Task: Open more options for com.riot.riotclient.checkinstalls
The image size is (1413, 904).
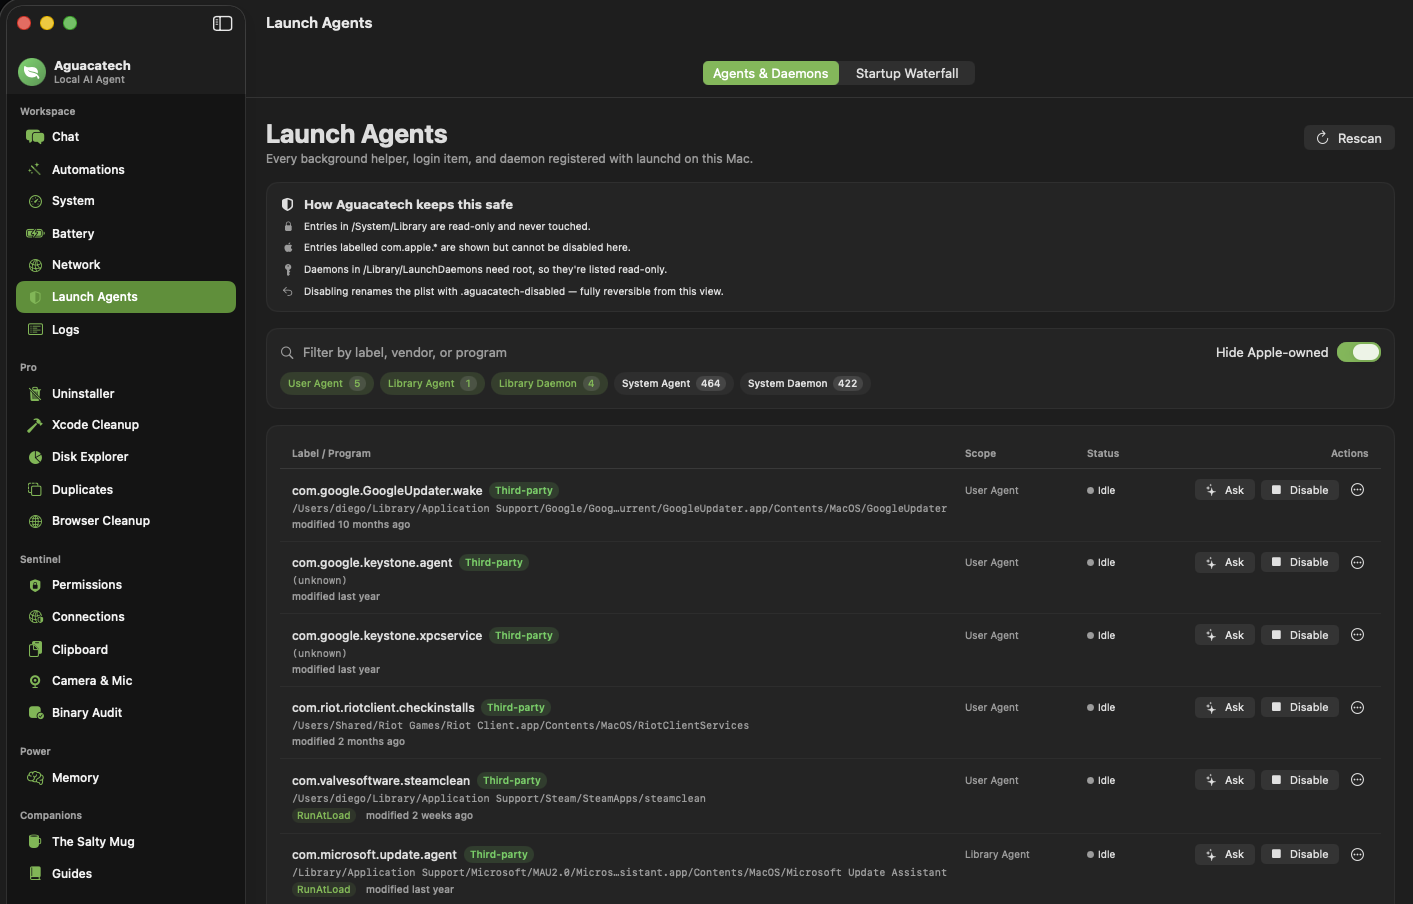Action: [x=1357, y=708]
